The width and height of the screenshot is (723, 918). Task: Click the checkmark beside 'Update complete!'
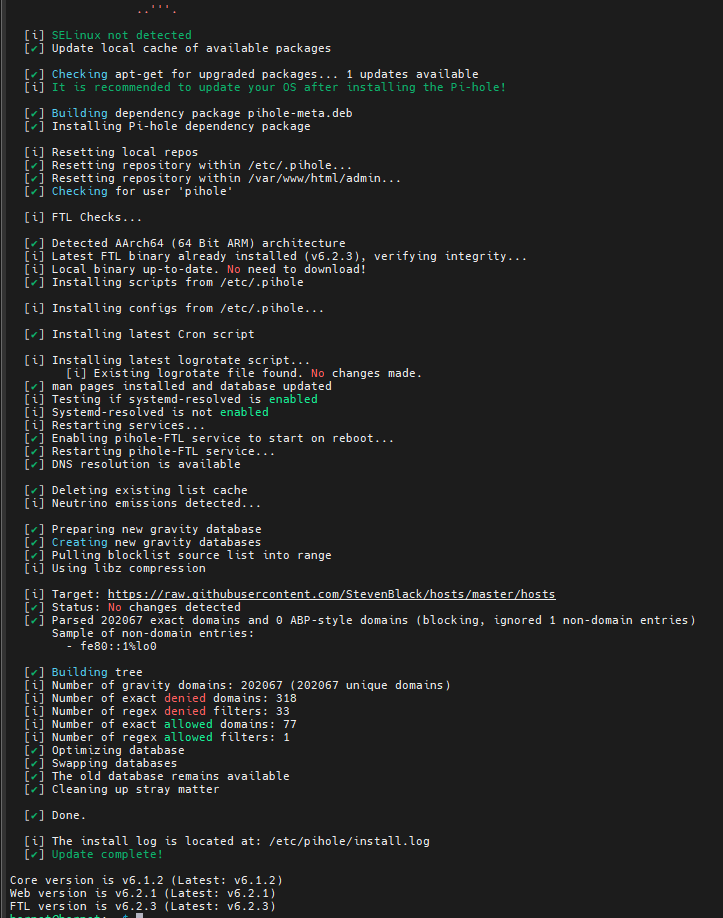(x=34, y=854)
